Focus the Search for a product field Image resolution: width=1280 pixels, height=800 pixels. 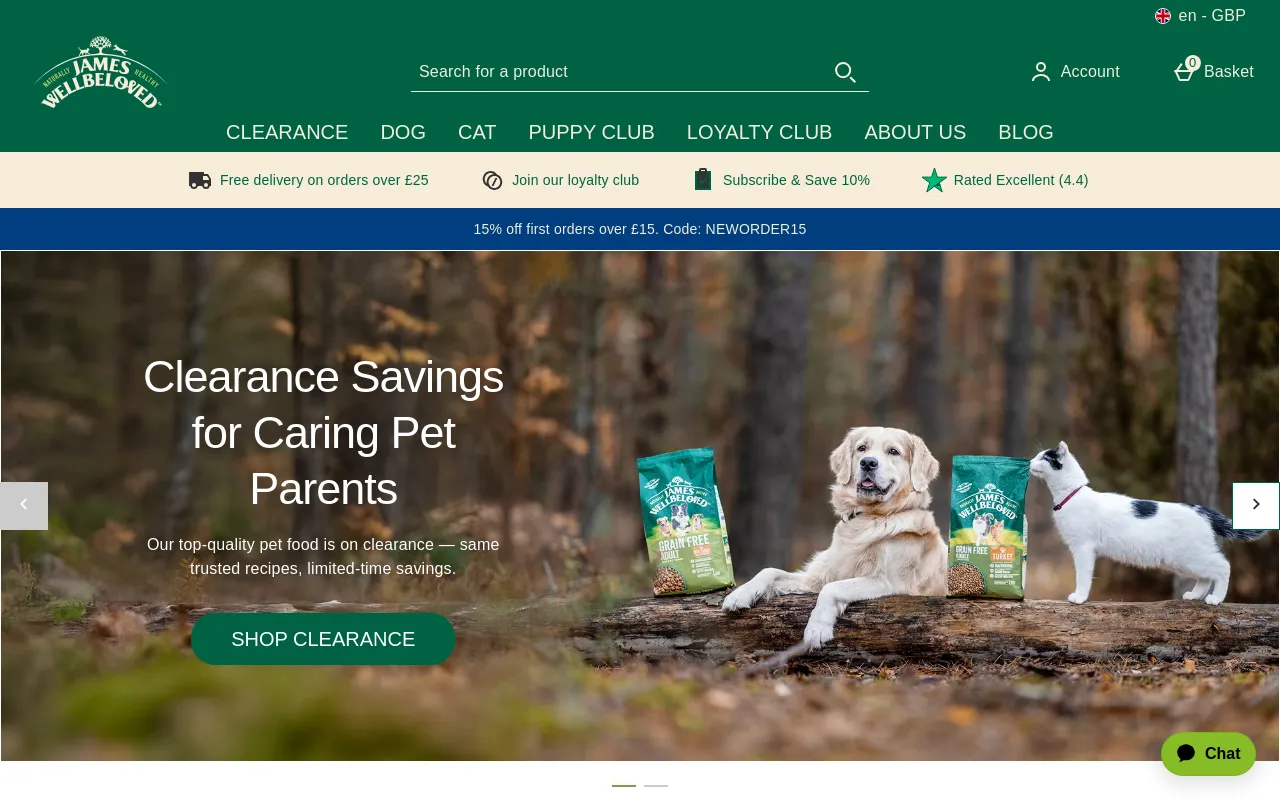(x=620, y=72)
